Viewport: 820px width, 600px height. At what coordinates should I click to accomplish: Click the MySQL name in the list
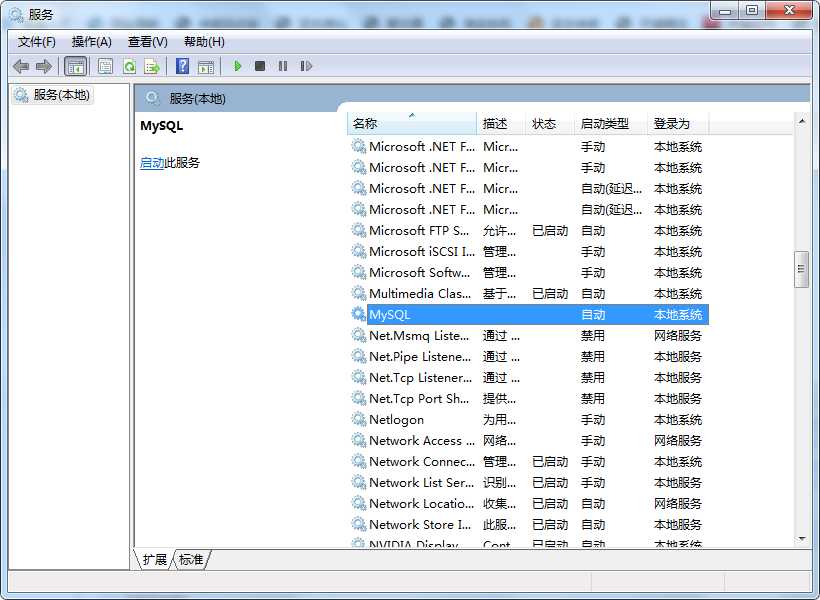tap(390, 314)
